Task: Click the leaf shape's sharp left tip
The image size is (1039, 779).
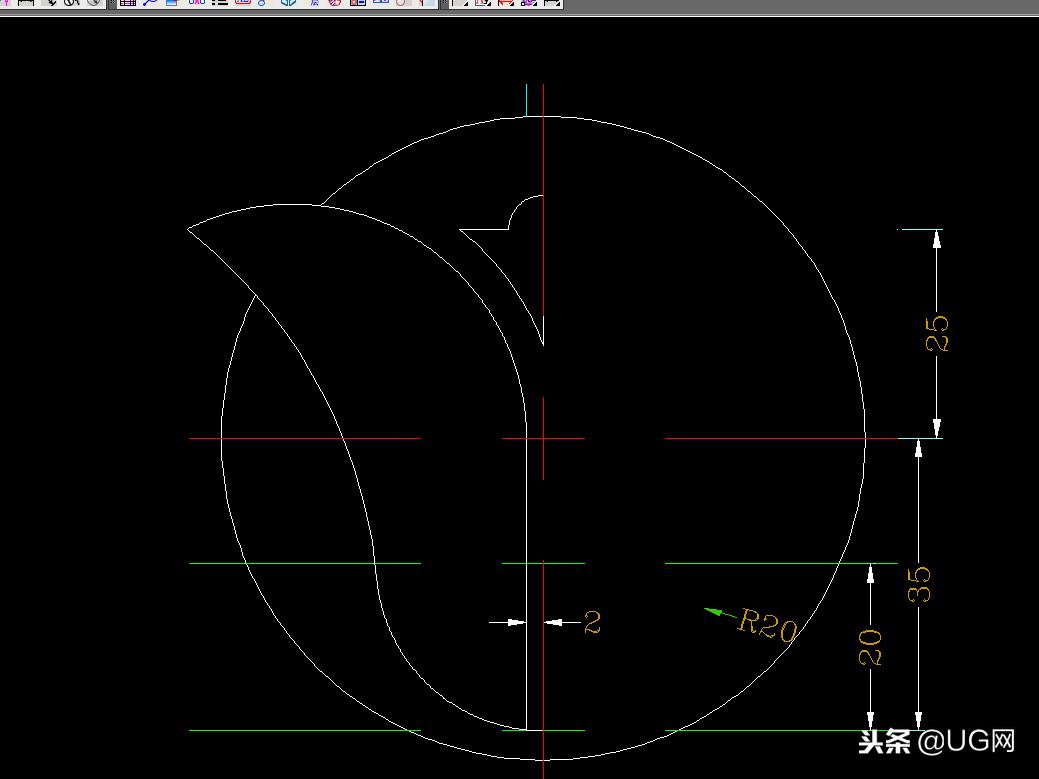Action: pos(190,229)
